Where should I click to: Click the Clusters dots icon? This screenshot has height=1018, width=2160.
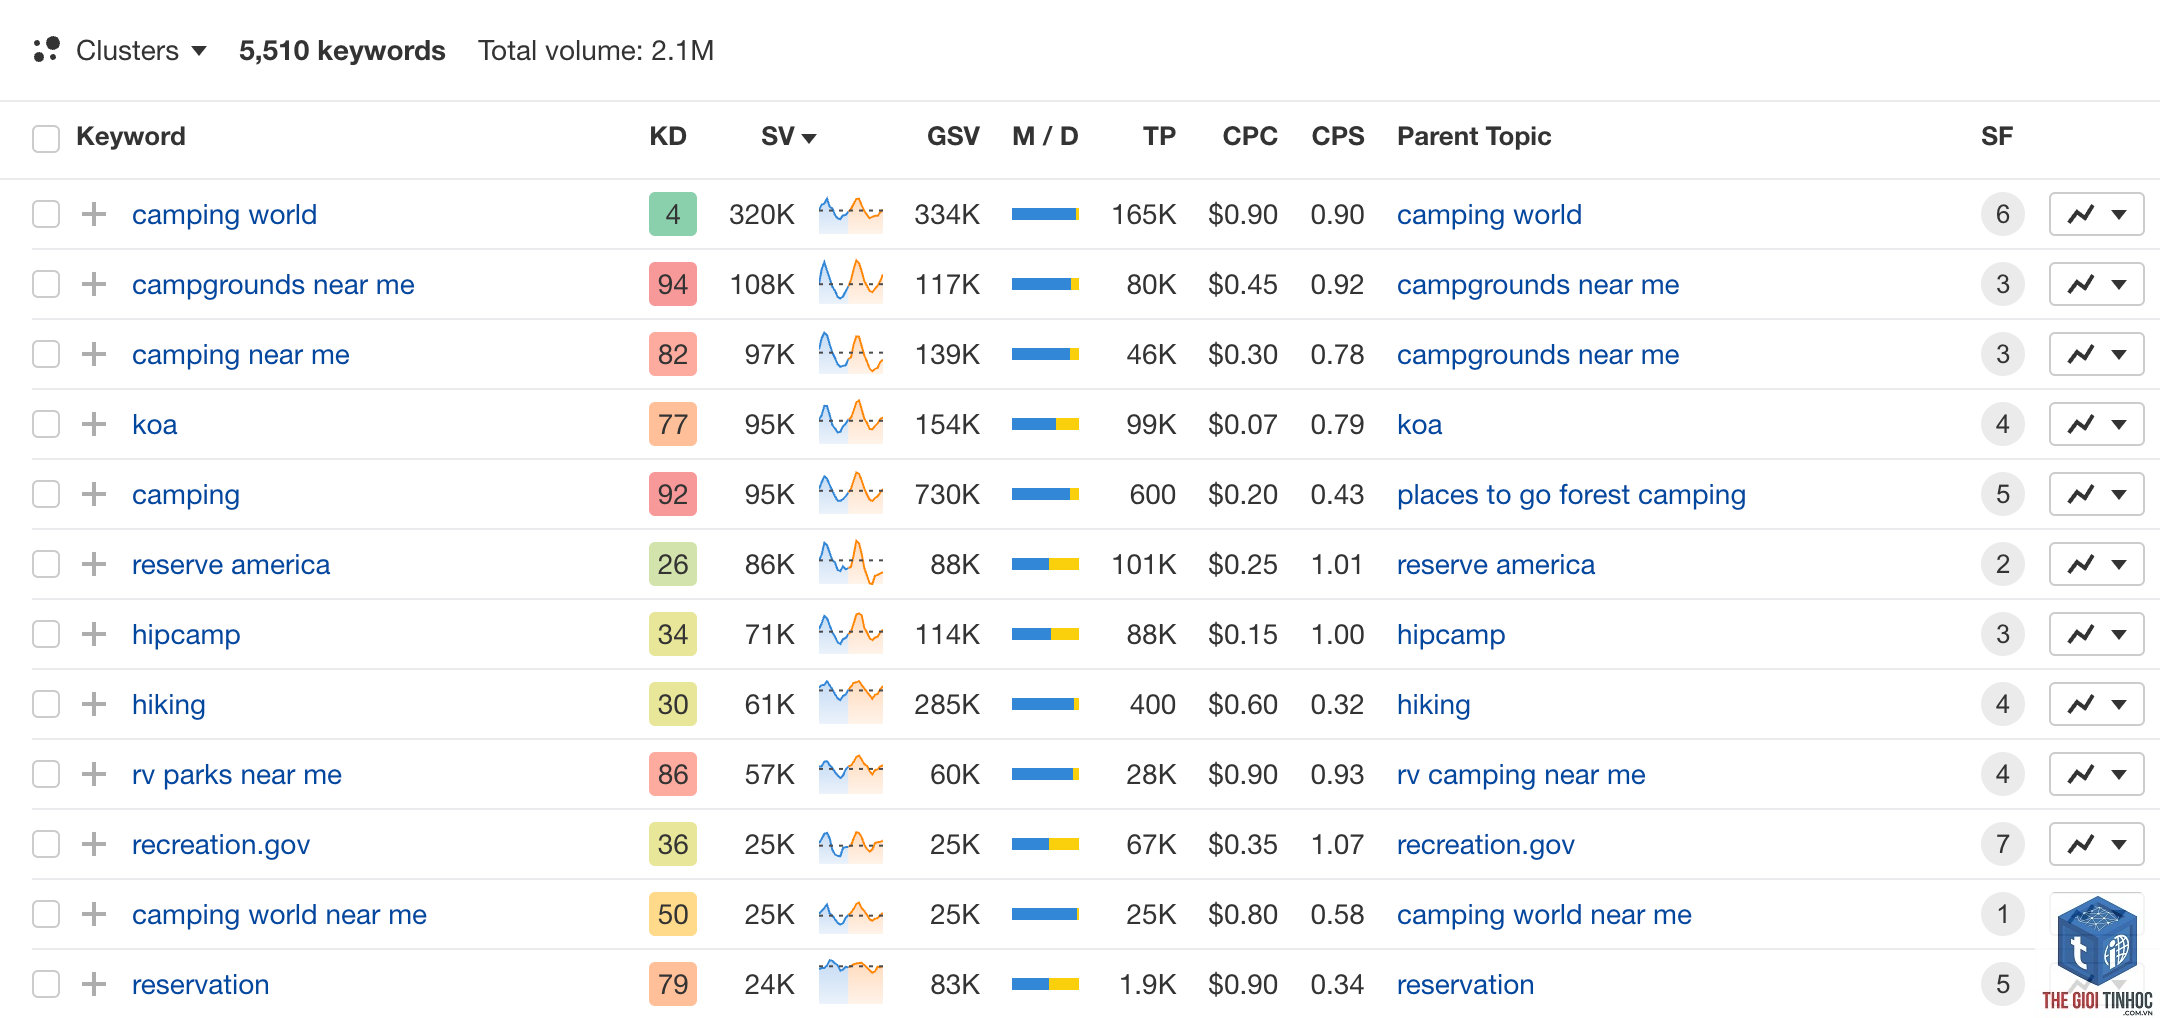tap(46, 50)
